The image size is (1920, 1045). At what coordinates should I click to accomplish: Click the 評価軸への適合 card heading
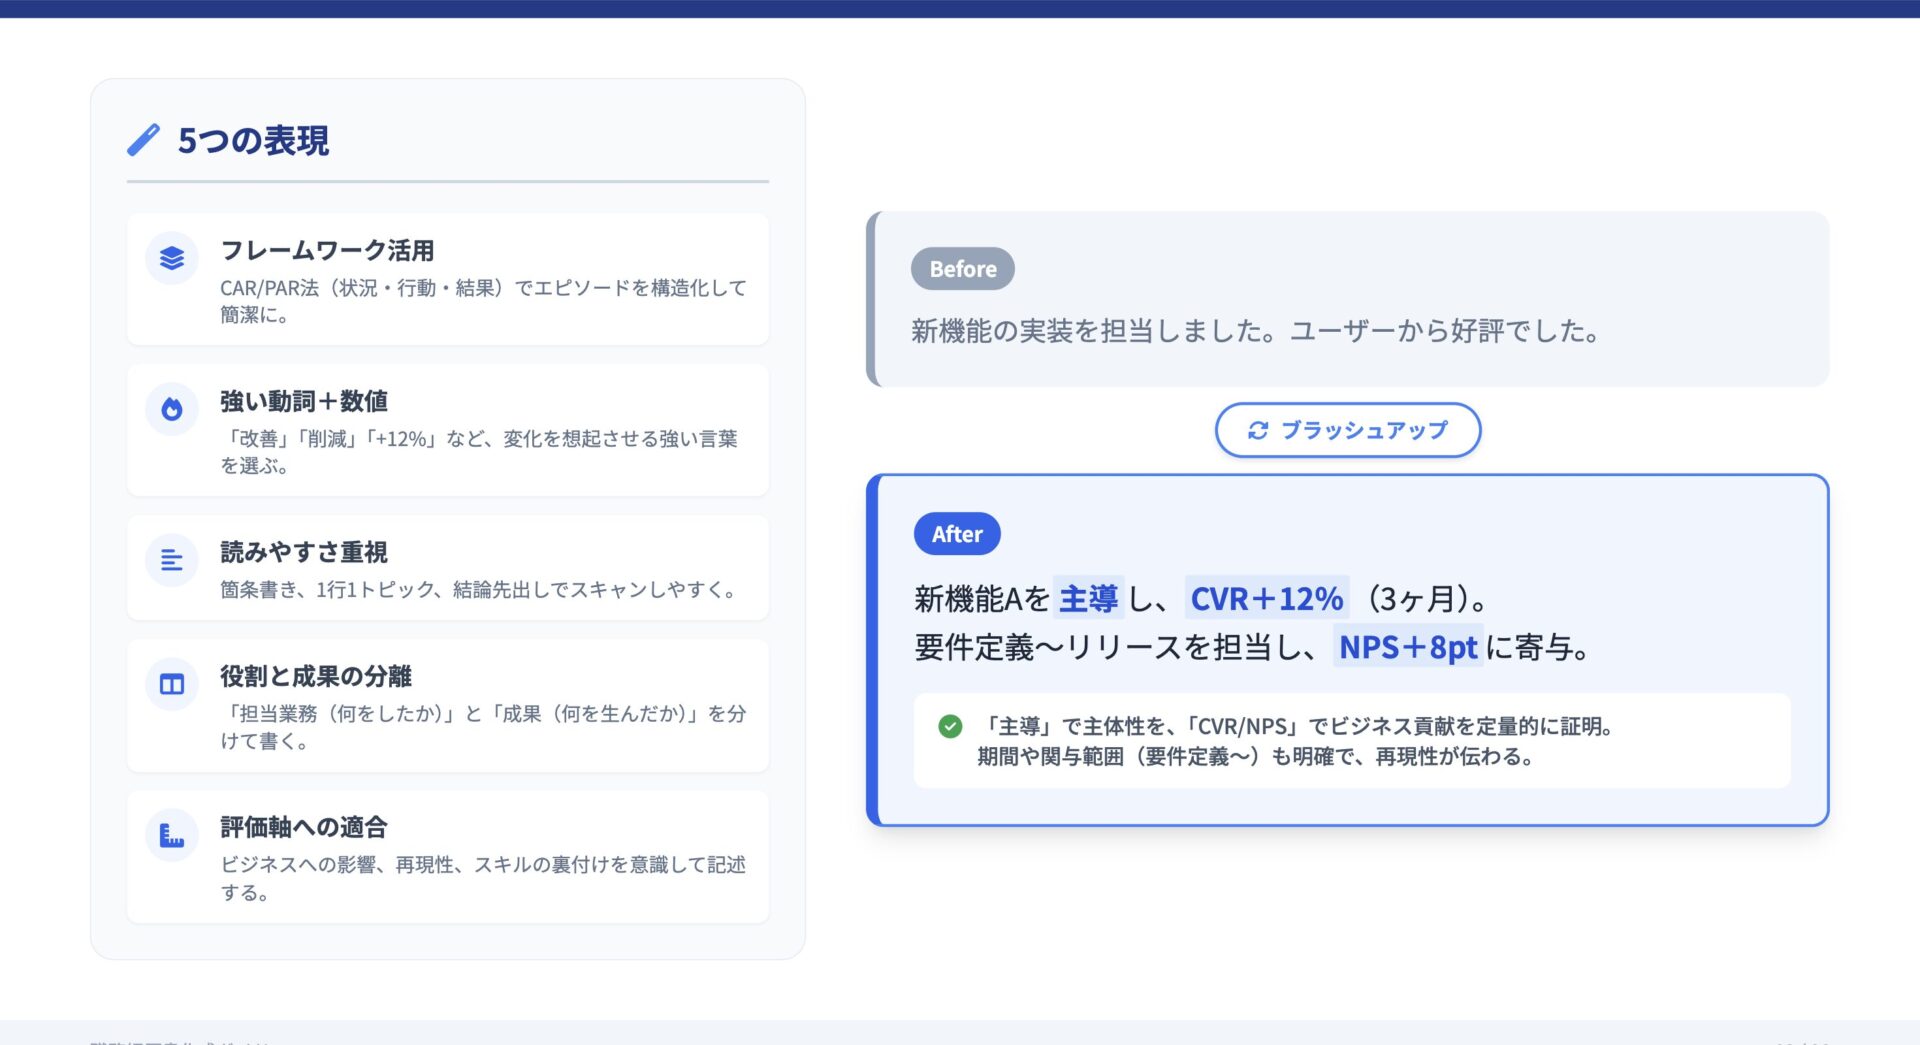point(304,827)
